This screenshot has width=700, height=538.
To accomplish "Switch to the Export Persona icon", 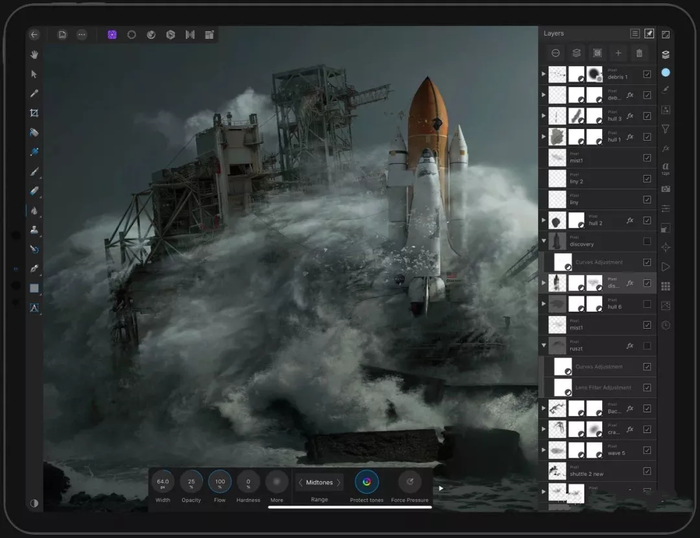I will coord(209,34).
